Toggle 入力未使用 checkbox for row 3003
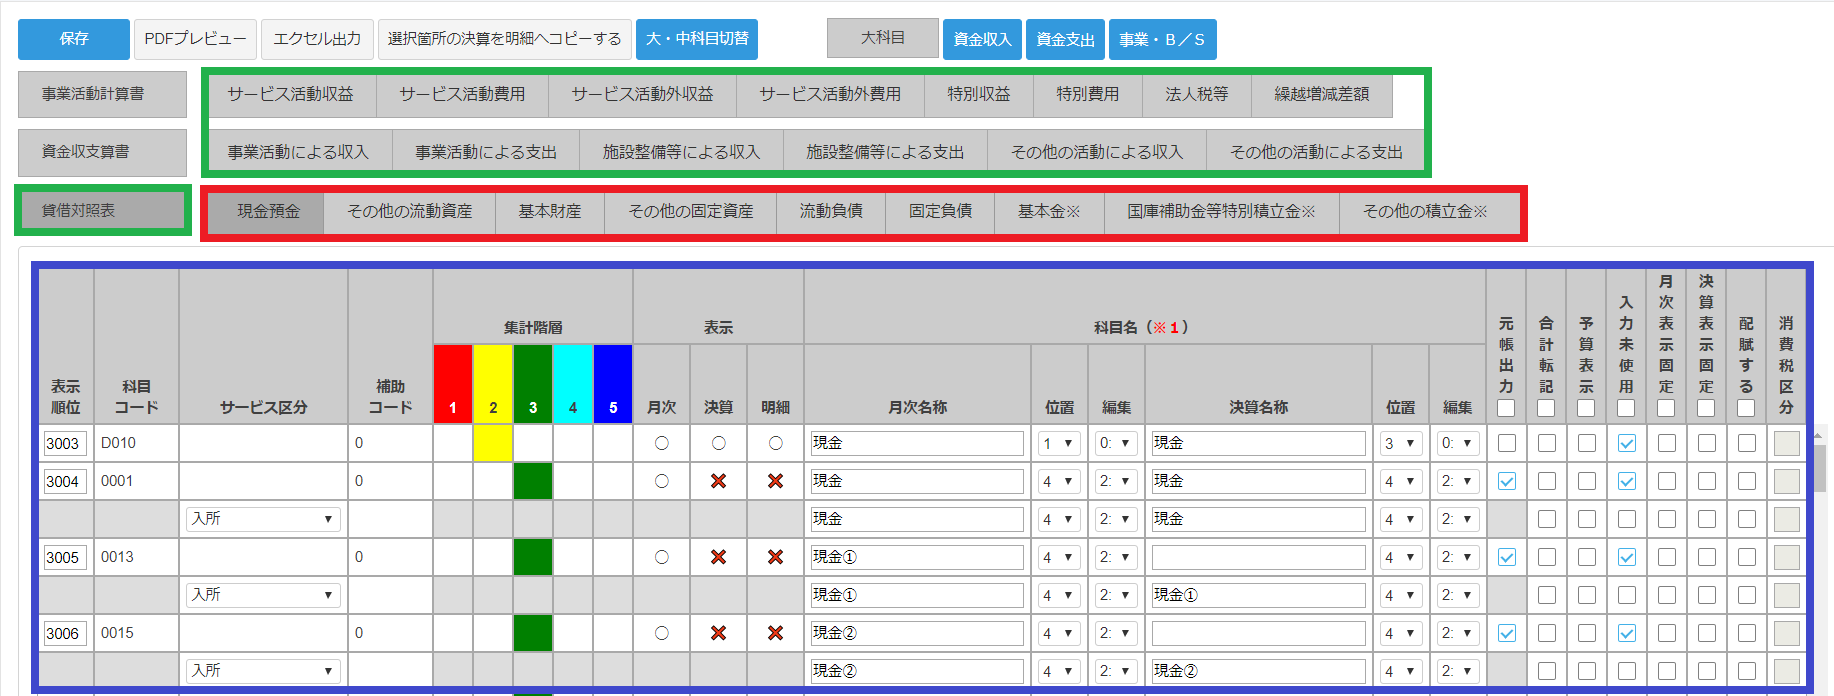Screen dimensions: 1834x696 [1627, 443]
